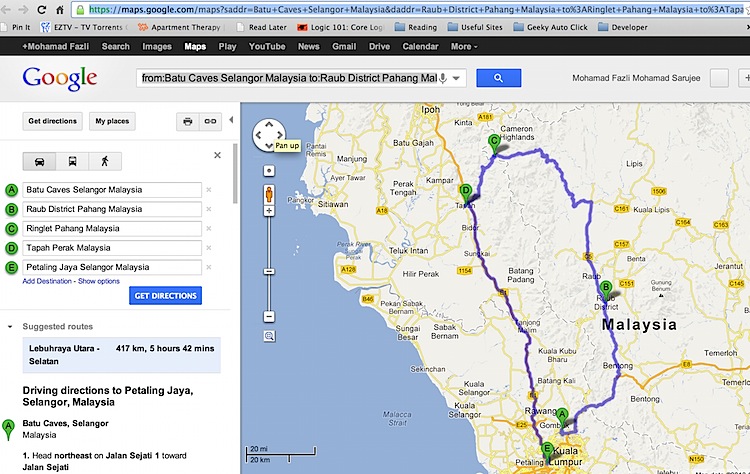Viewport: 750px width, 474px height.
Task: Click the map zoom out minus button
Action: (269, 317)
